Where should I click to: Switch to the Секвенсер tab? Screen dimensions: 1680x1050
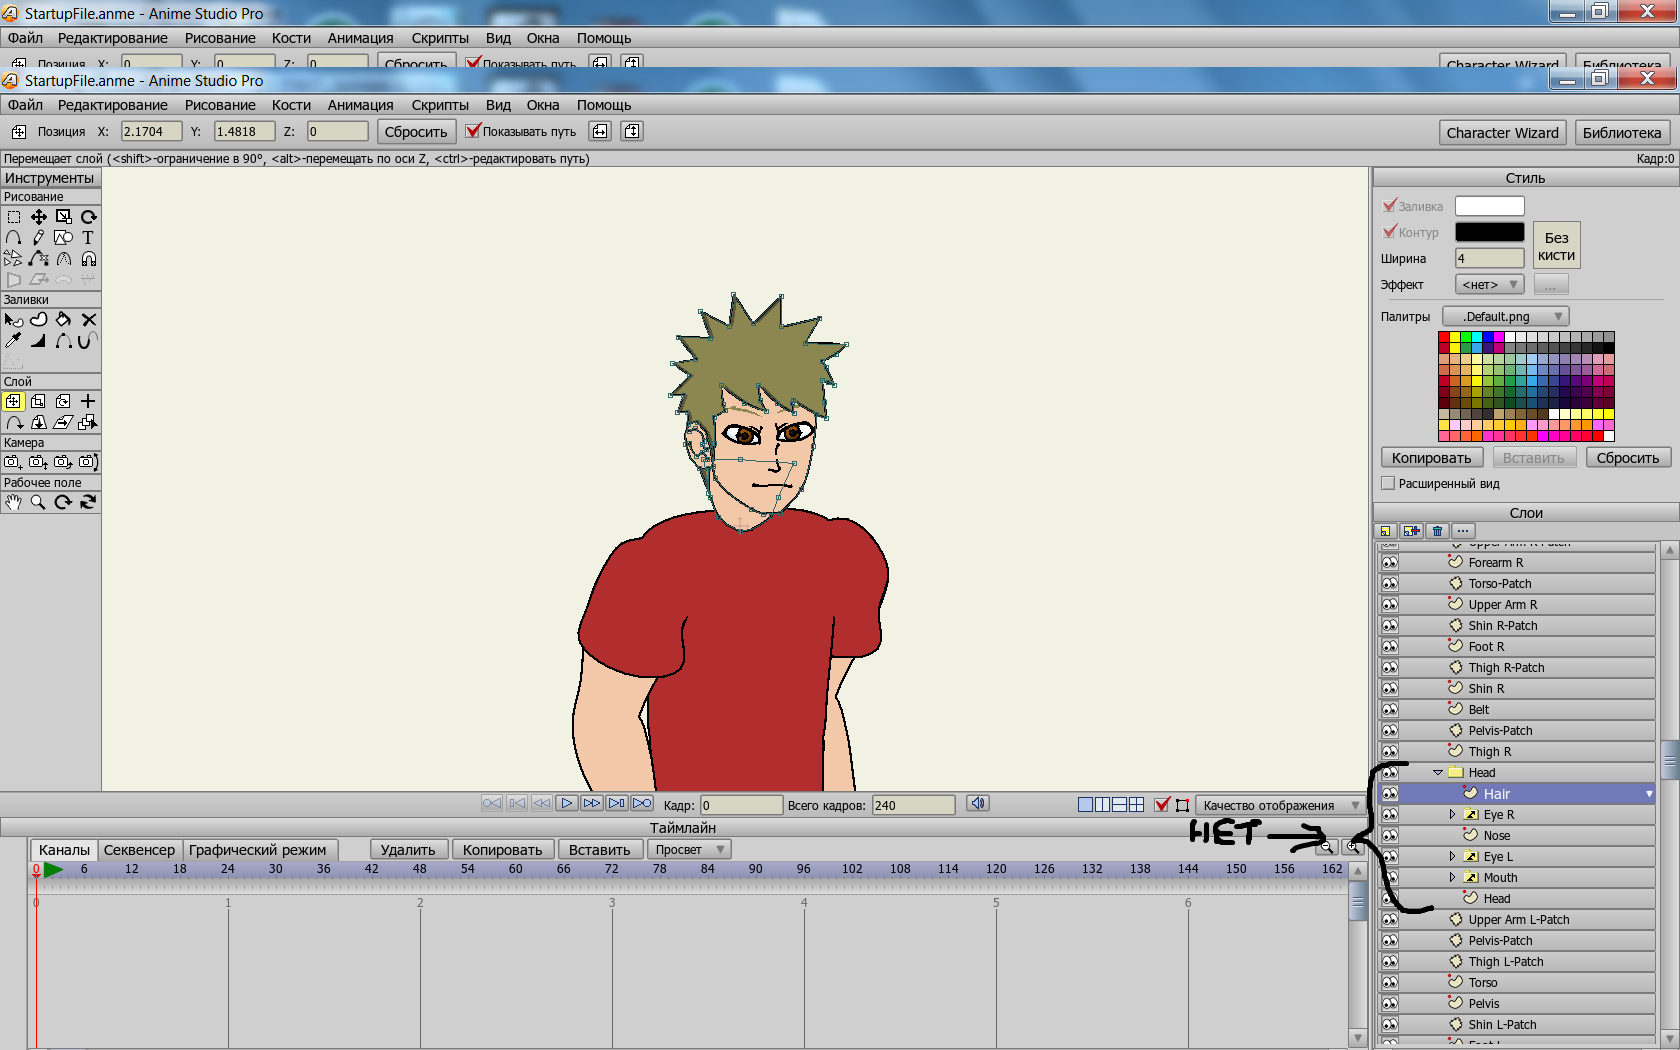(139, 850)
